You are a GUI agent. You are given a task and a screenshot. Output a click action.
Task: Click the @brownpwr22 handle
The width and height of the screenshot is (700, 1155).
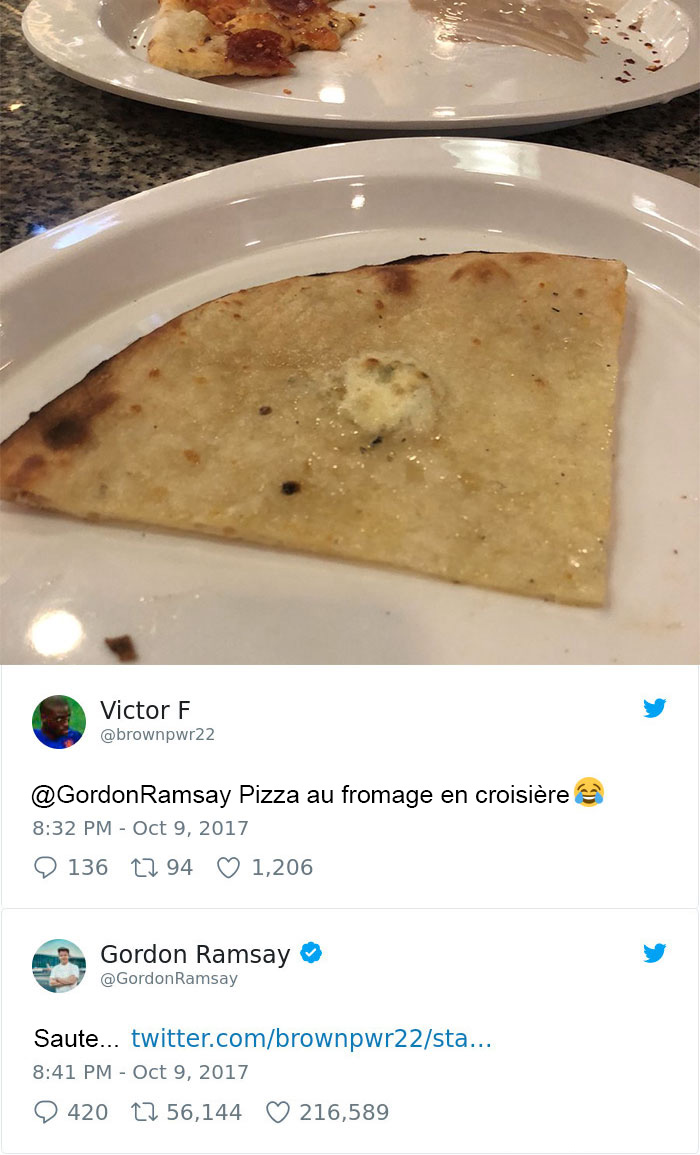(x=157, y=735)
